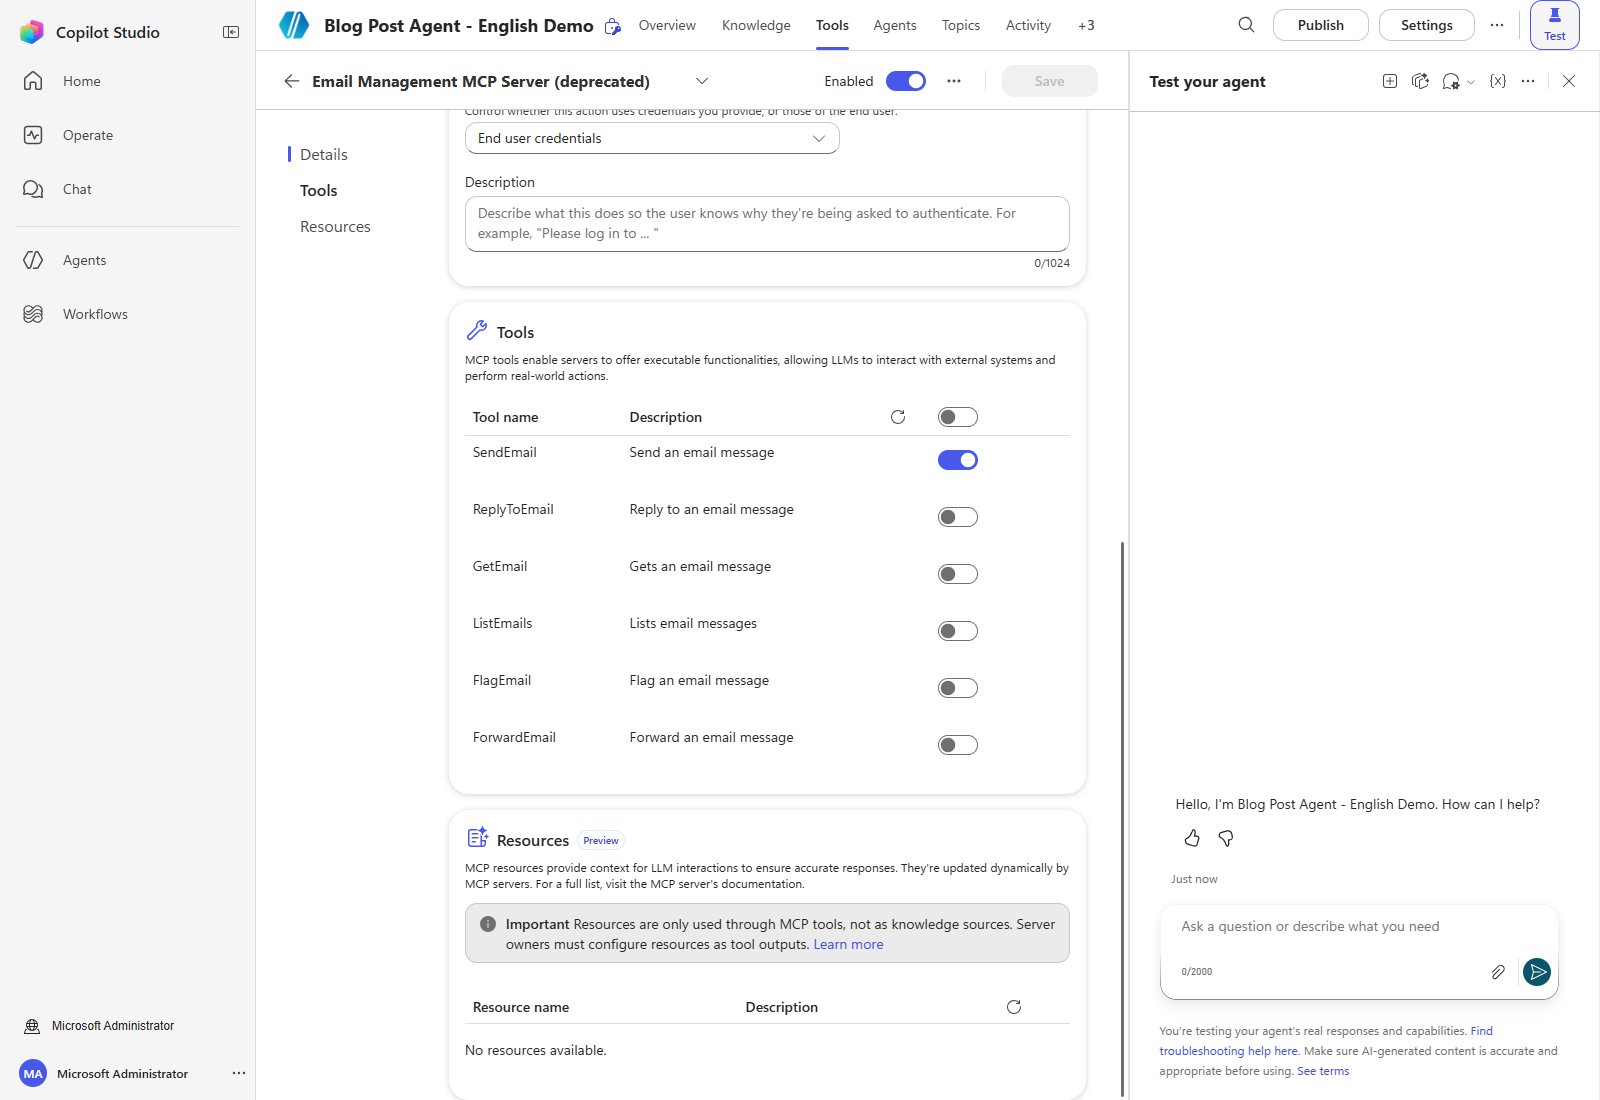Send the chat message
Image resolution: width=1600 pixels, height=1100 pixels.
(1537, 972)
